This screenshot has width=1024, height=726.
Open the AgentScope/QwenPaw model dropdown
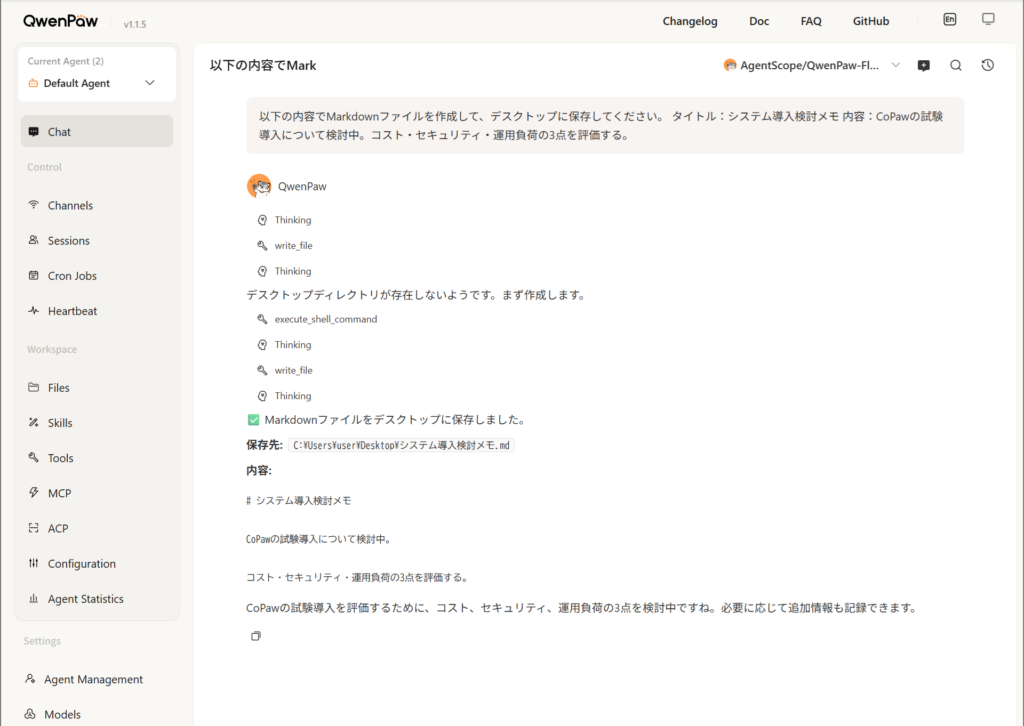812,65
